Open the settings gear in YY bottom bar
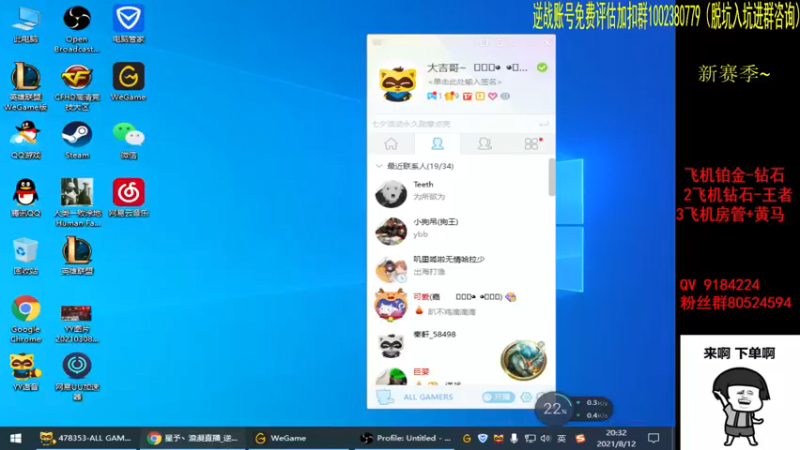The height and width of the screenshot is (450, 800). [x=526, y=397]
